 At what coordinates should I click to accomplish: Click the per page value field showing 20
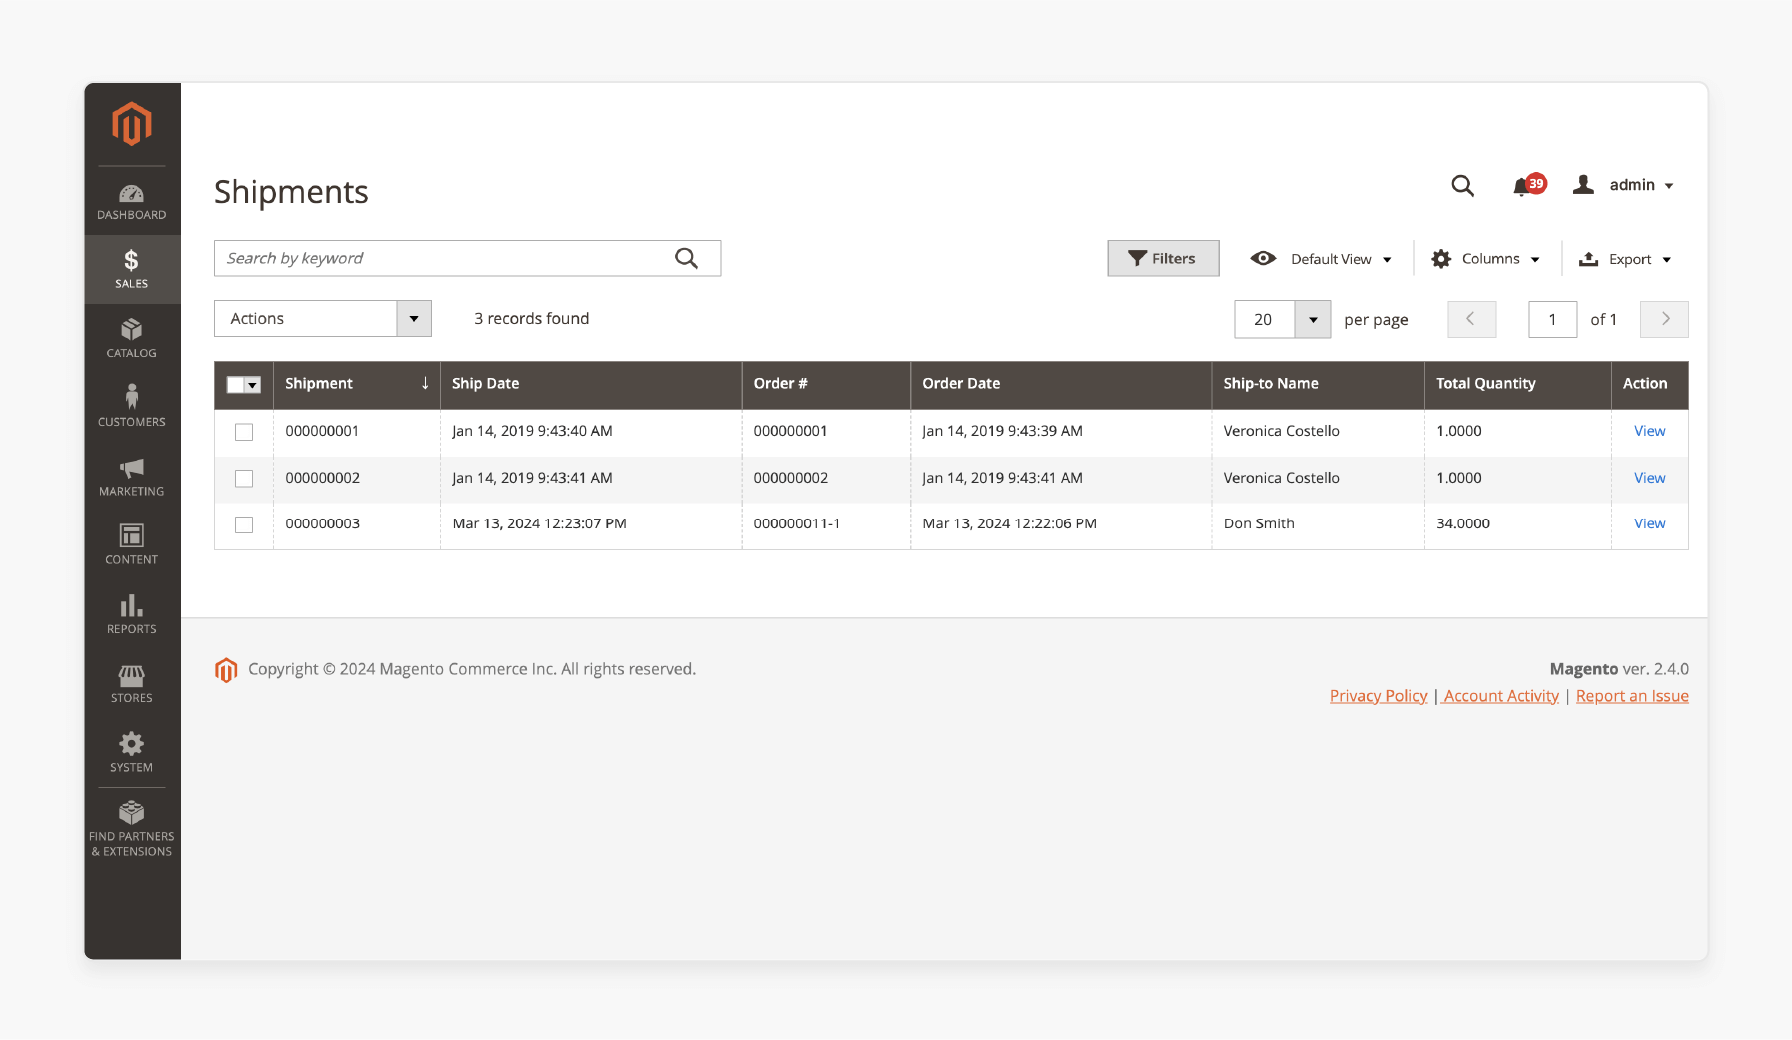[1264, 320]
